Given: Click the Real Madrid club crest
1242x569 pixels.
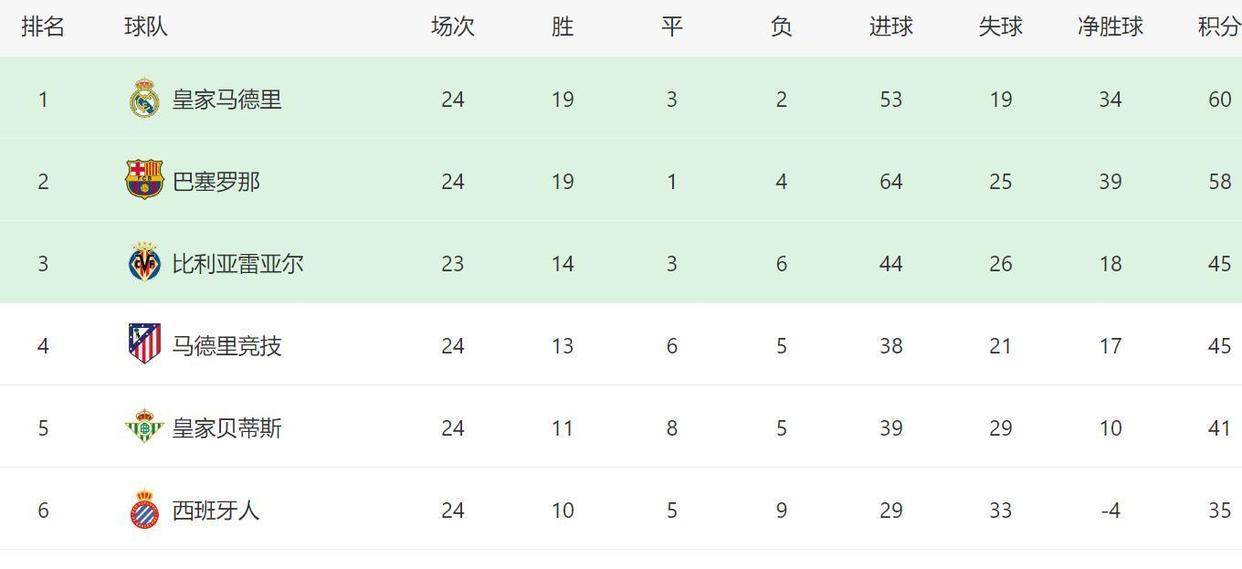Looking at the screenshot, I should click(145, 99).
